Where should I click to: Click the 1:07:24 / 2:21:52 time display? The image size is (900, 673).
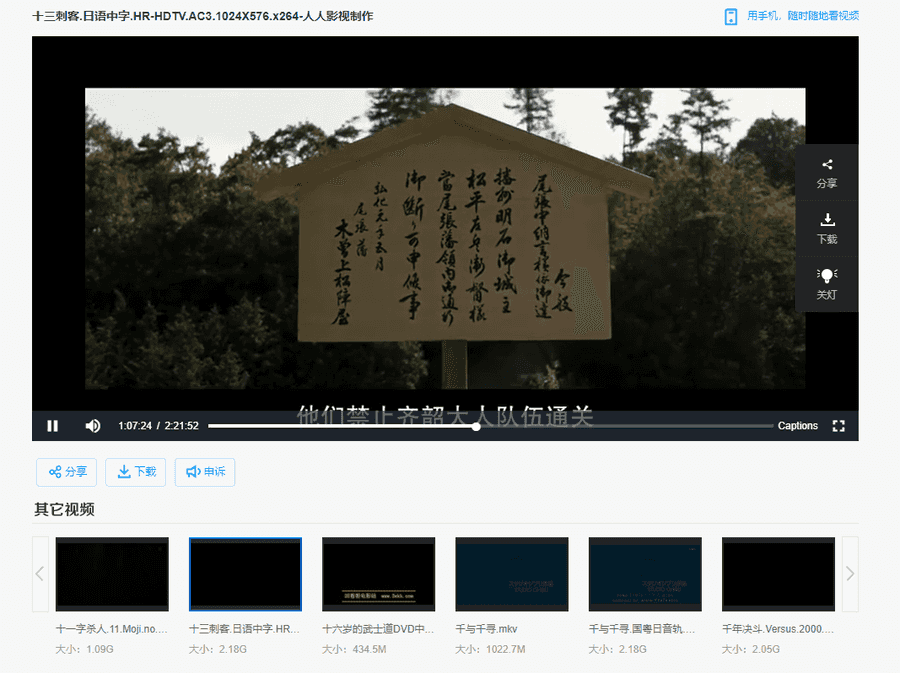[x=158, y=426]
